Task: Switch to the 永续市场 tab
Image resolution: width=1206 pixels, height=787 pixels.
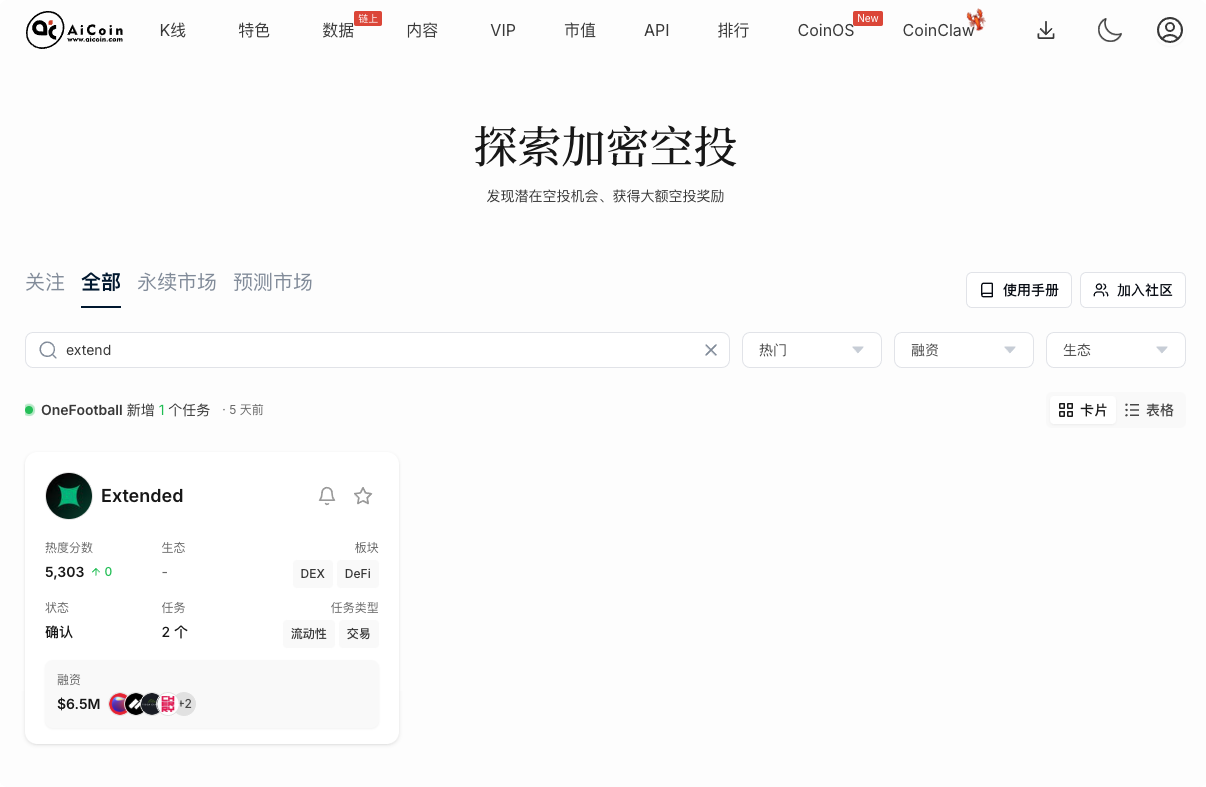Action: 177,283
